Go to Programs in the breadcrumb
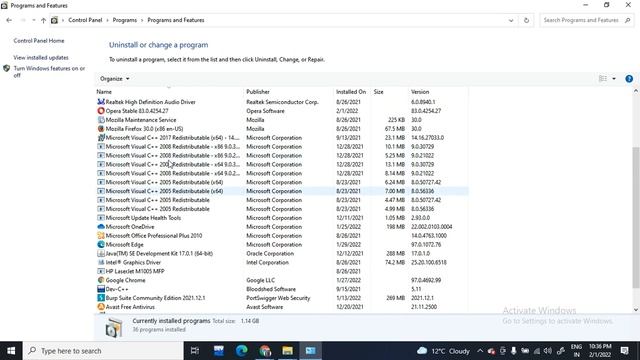 [124, 20]
